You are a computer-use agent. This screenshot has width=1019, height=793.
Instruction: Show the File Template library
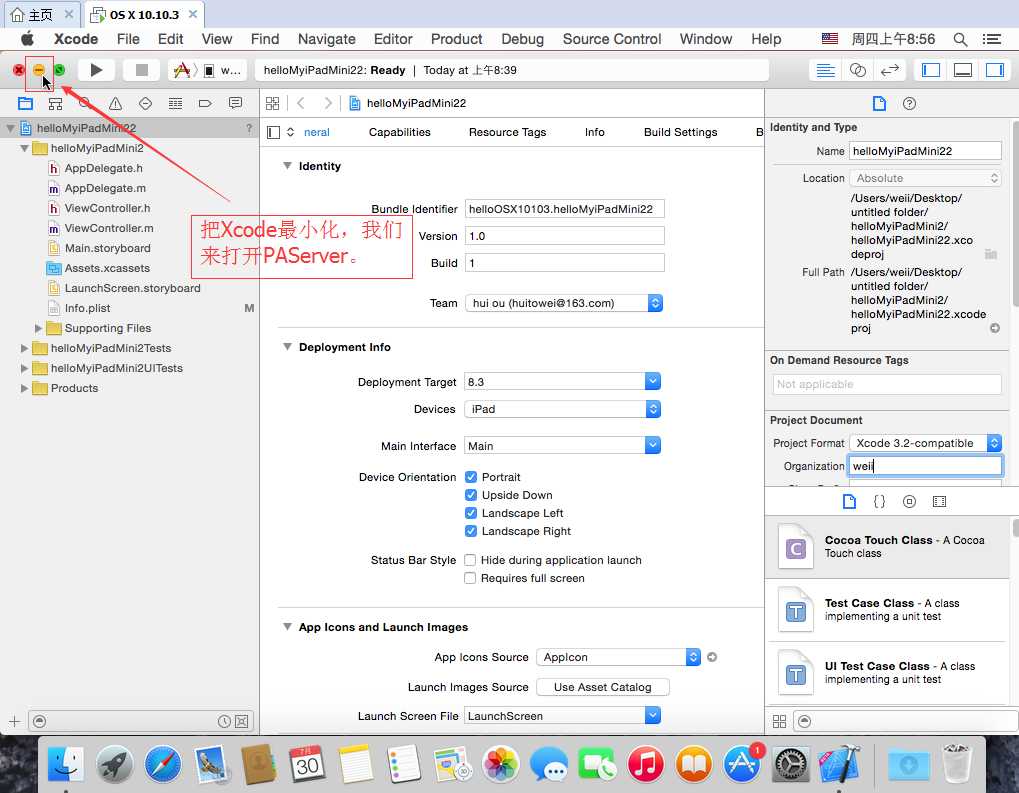coord(849,502)
